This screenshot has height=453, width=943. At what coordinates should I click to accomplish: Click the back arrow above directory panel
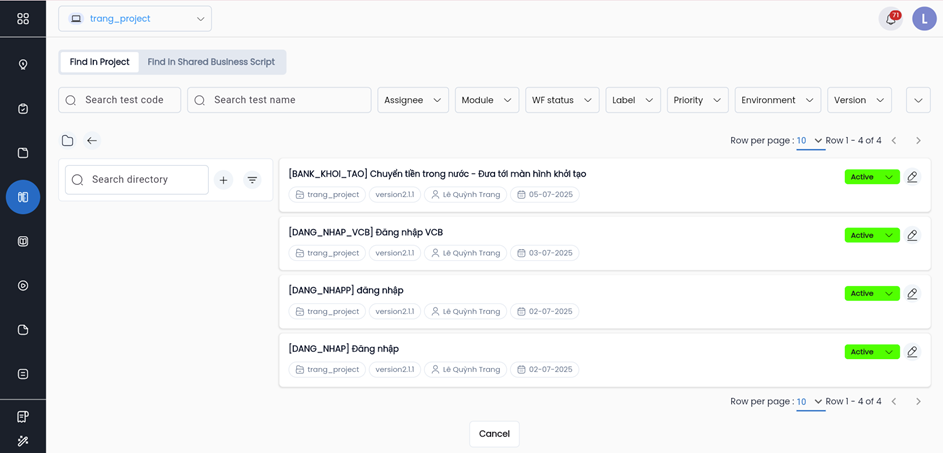click(92, 141)
